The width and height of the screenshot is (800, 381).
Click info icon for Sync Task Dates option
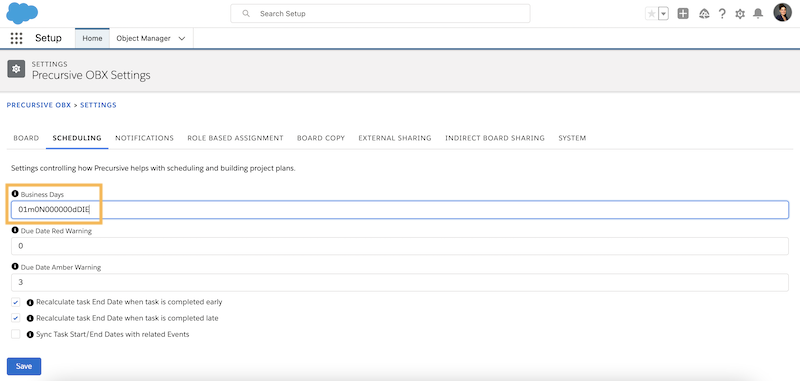(30, 335)
